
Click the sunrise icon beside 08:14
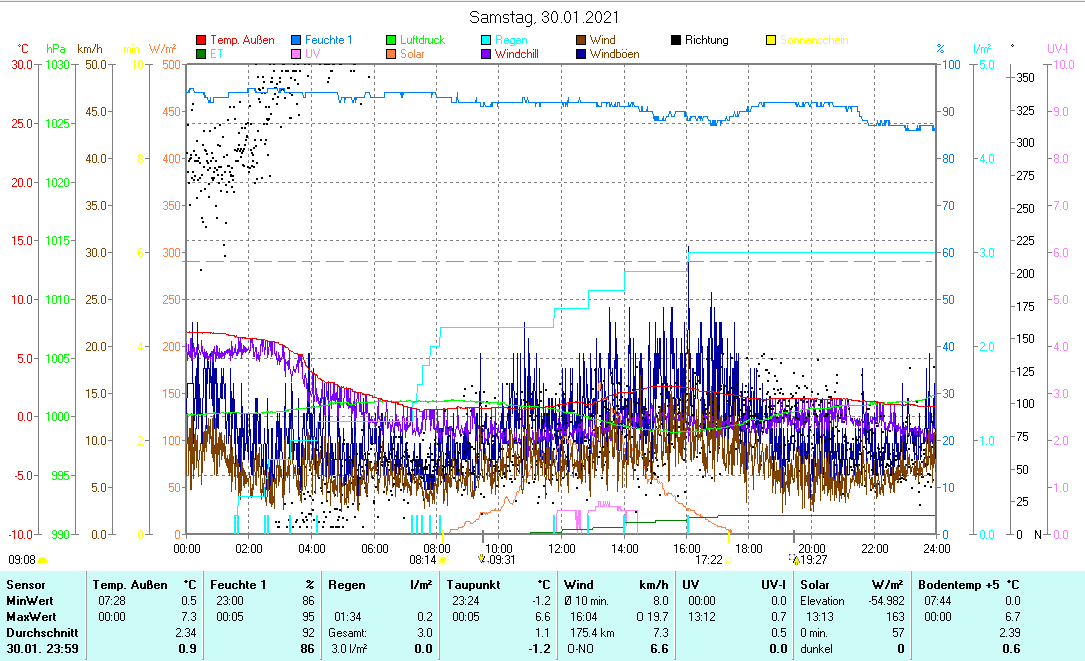[x=443, y=561]
